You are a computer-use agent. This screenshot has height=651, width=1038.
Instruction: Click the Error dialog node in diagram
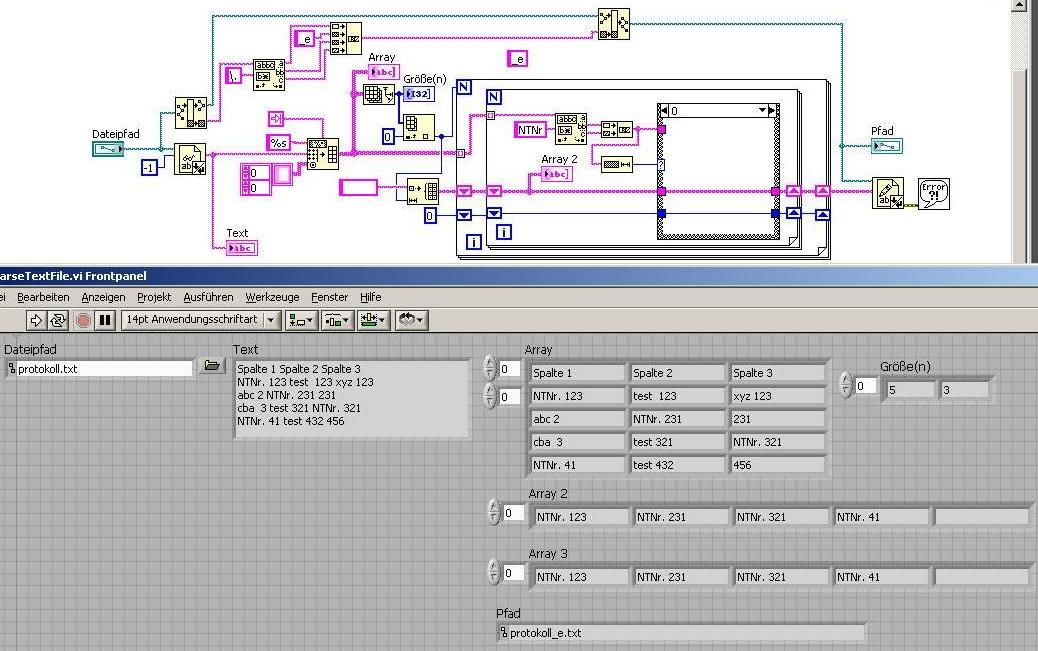(x=933, y=193)
